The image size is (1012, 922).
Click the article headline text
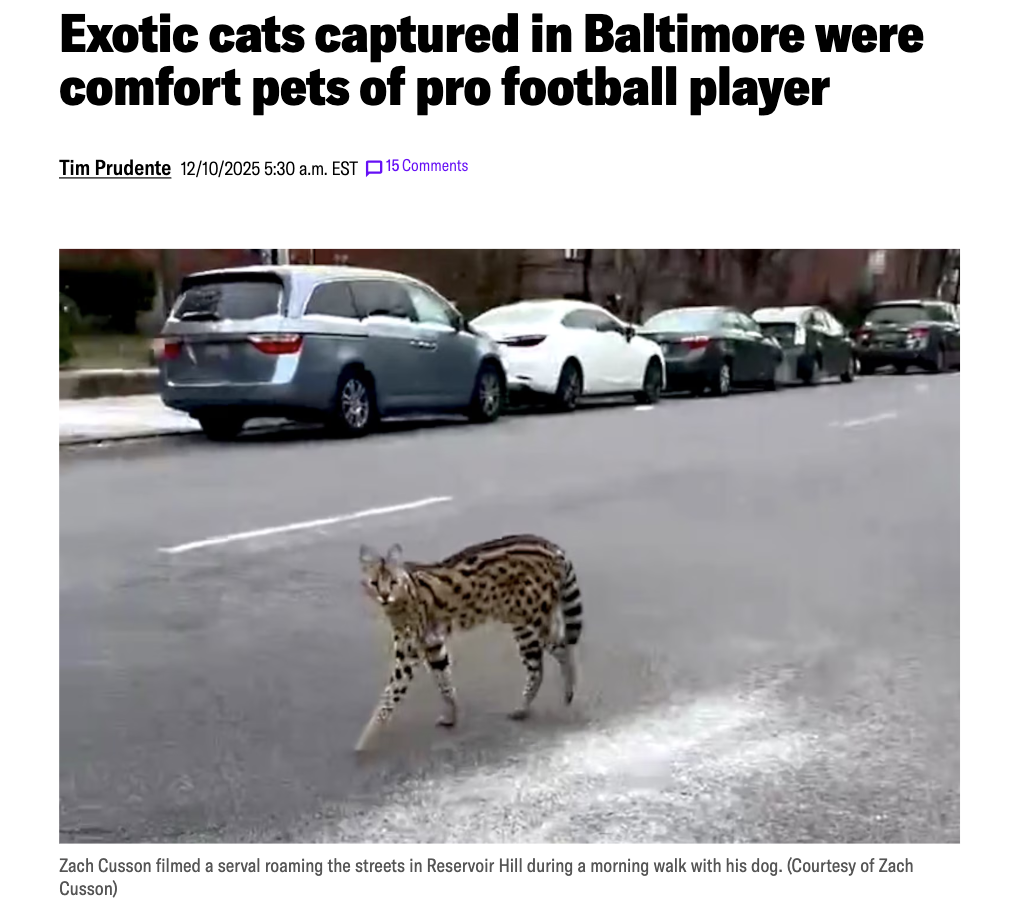click(x=491, y=61)
